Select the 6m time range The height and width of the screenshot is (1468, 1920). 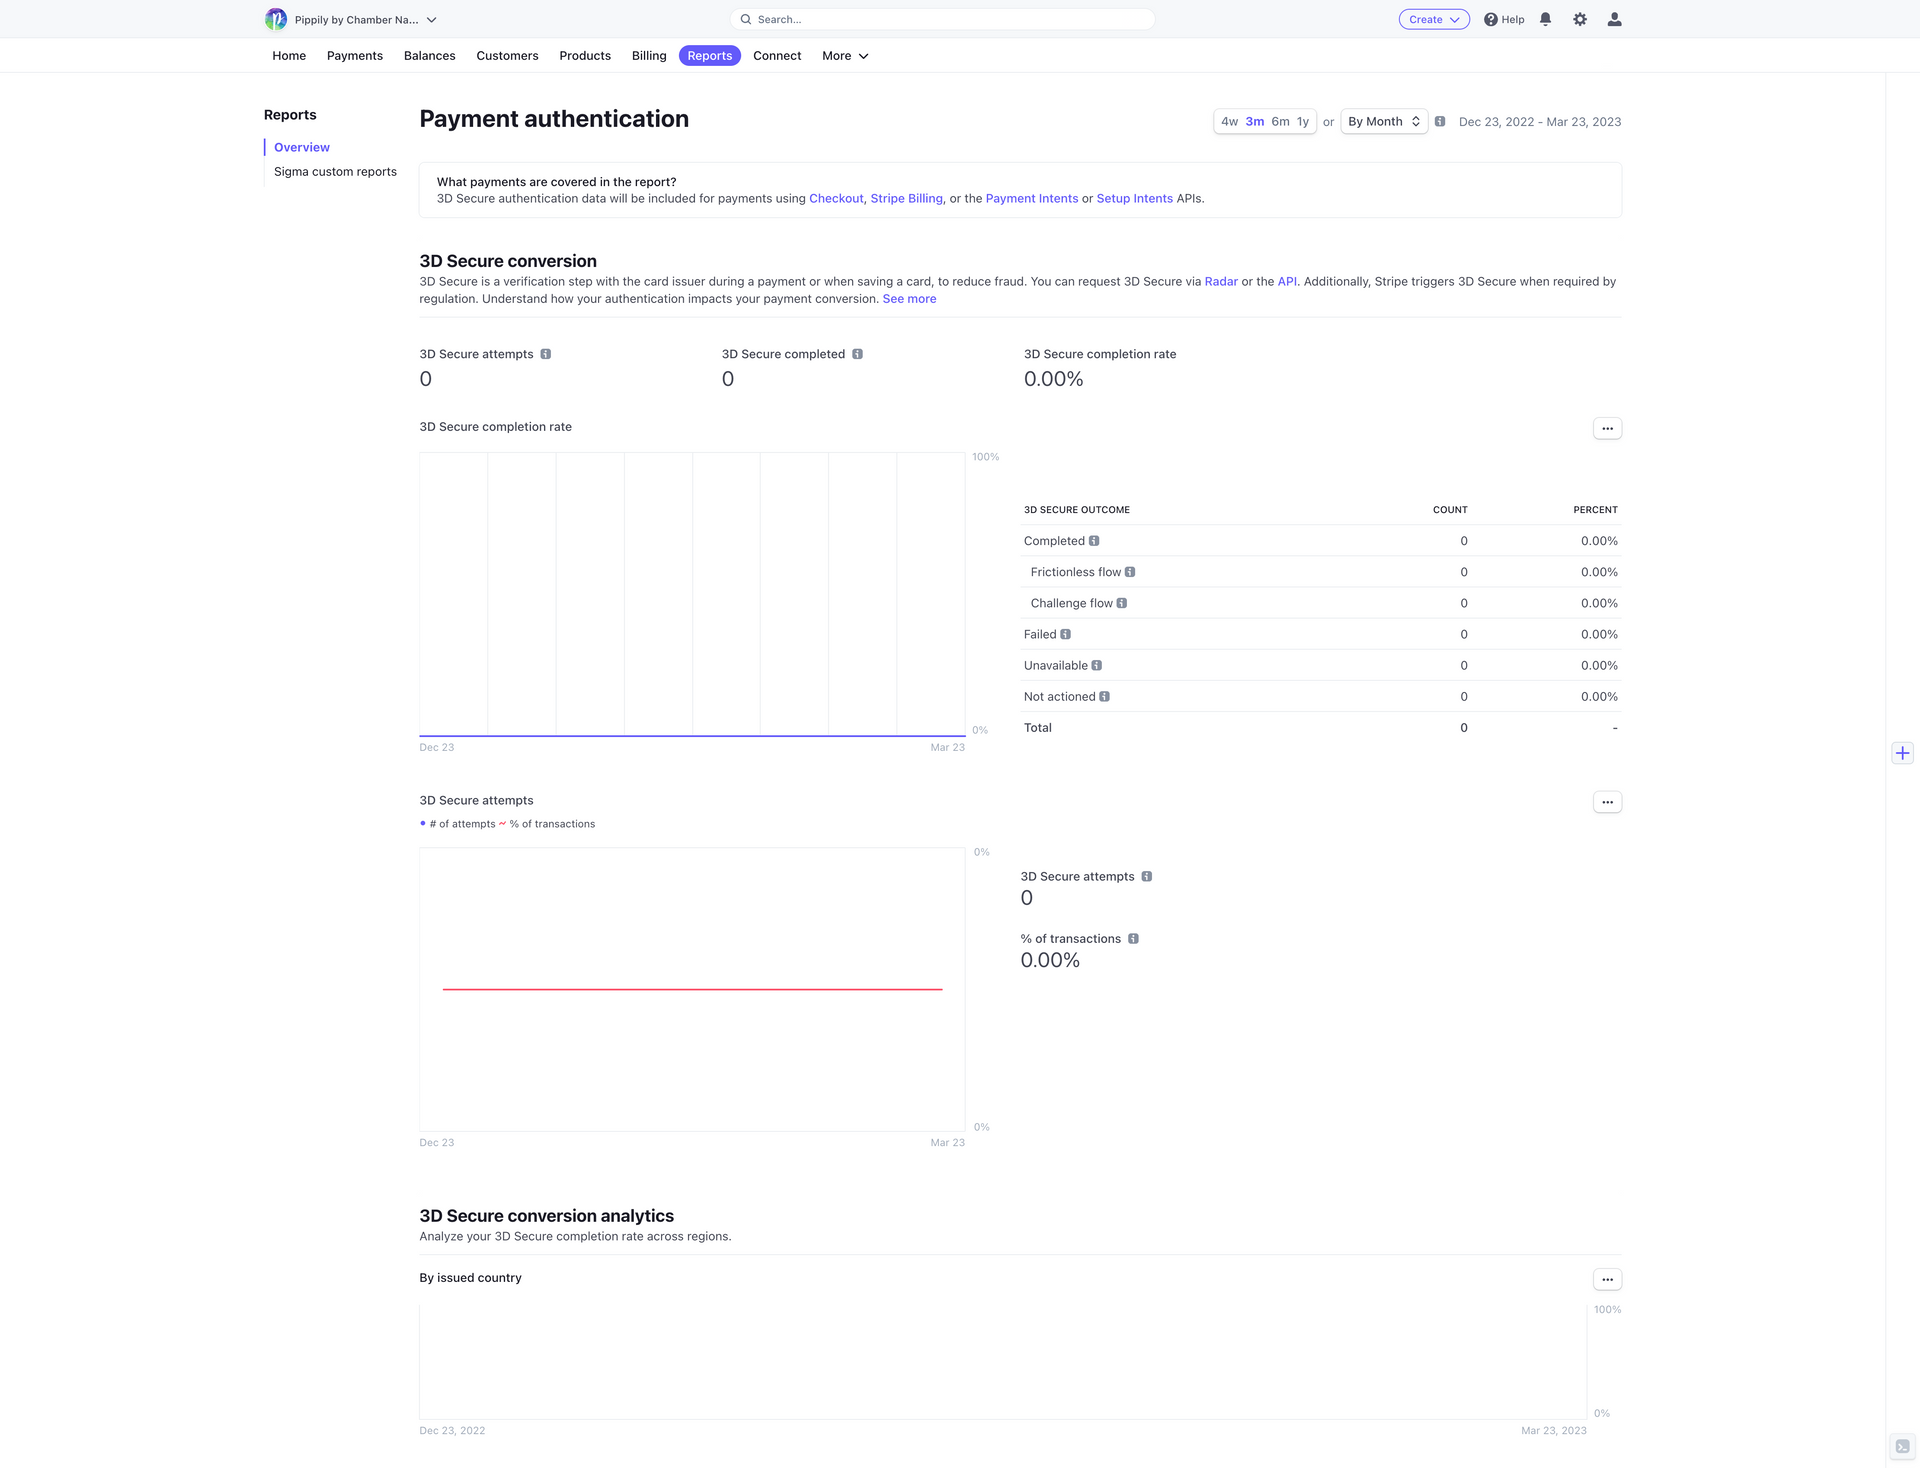(1281, 121)
